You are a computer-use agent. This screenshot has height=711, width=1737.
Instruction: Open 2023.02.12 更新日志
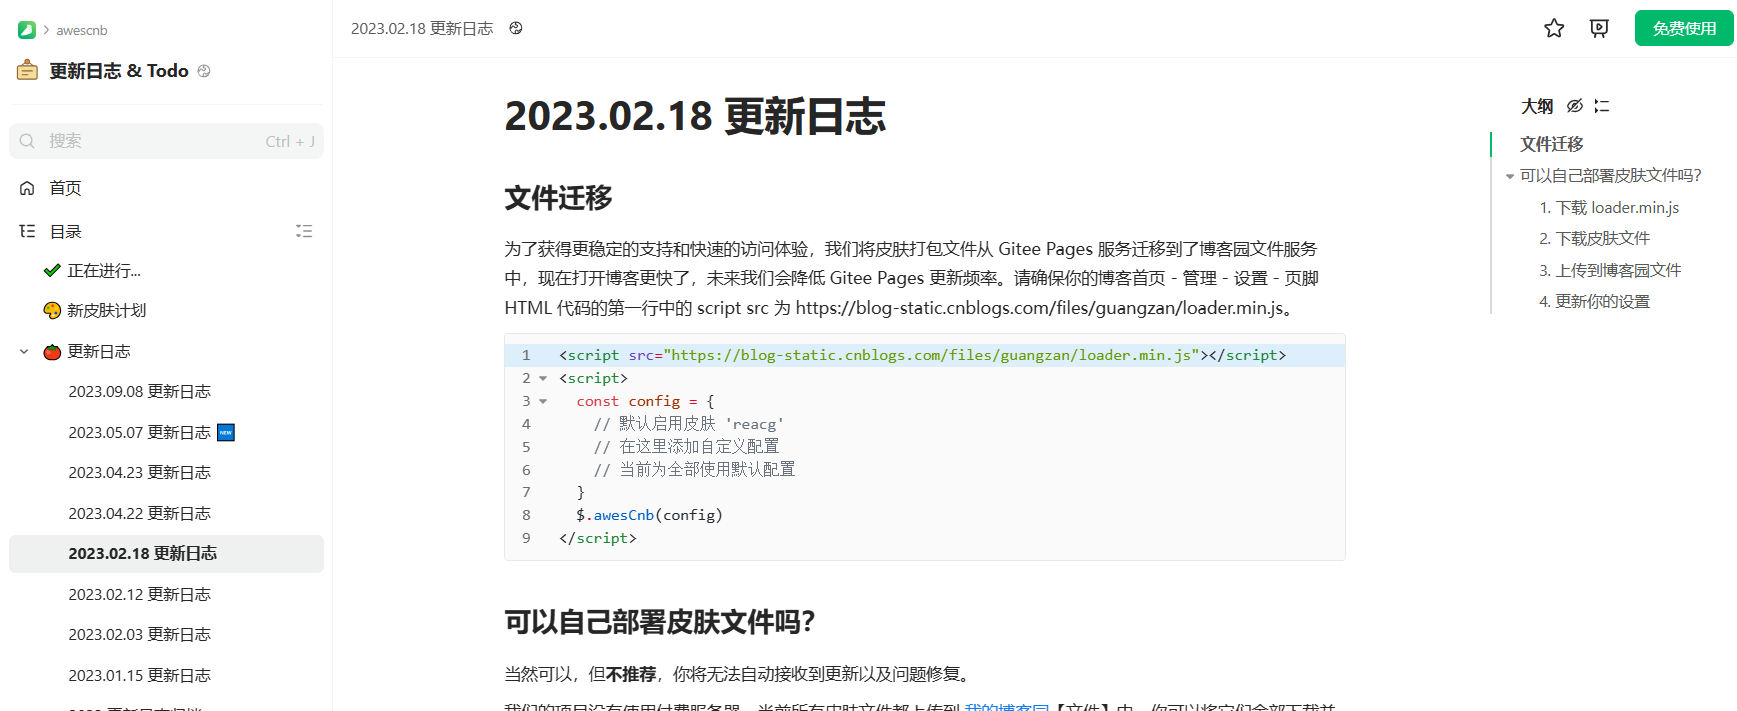[139, 595]
